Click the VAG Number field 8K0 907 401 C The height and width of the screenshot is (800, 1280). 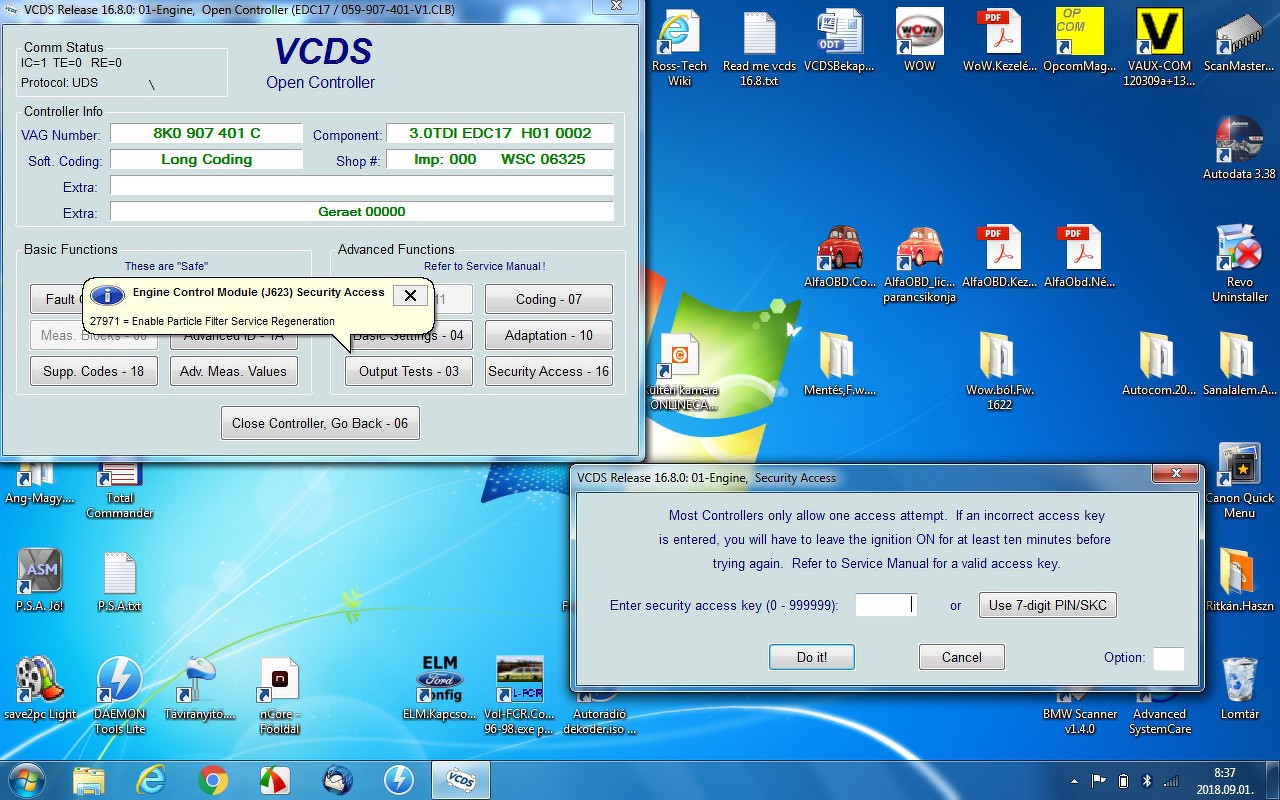pyautogui.click(x=206, y=133)
